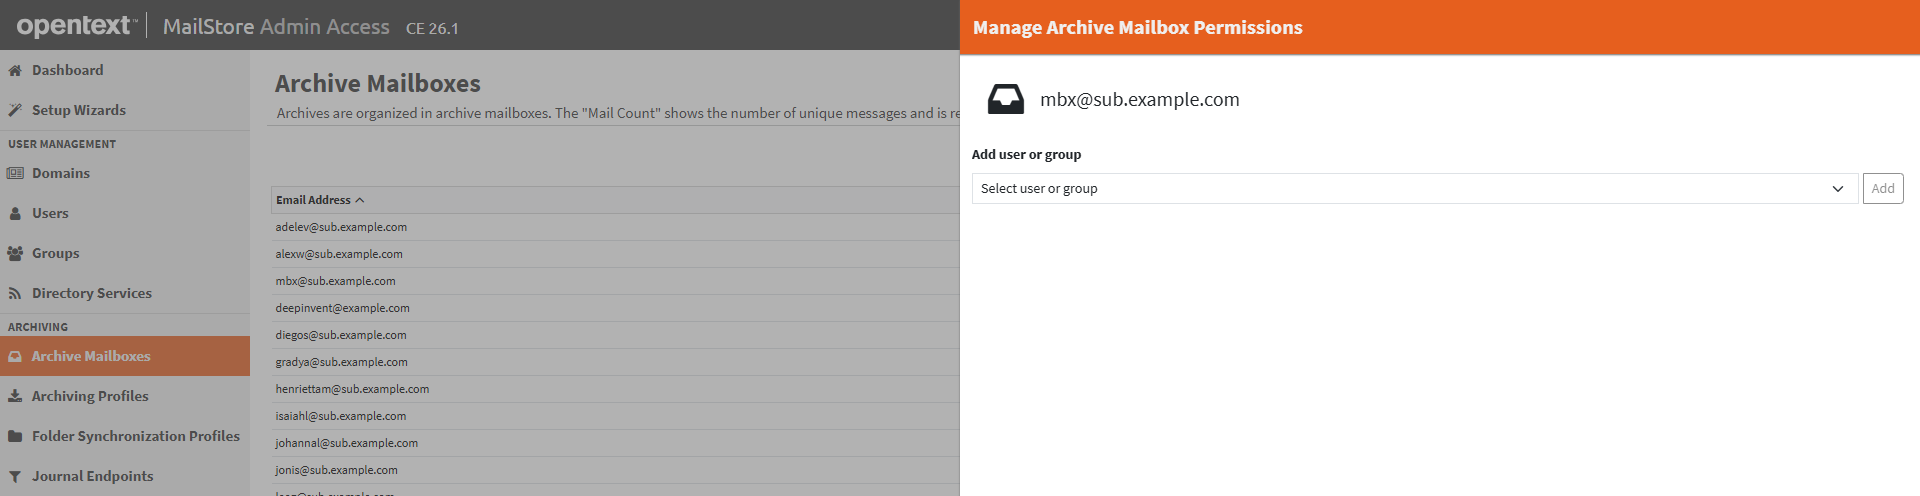
Task: Click the opentext logo in the header
Action: pyautogui.click(x=75, y=26)
